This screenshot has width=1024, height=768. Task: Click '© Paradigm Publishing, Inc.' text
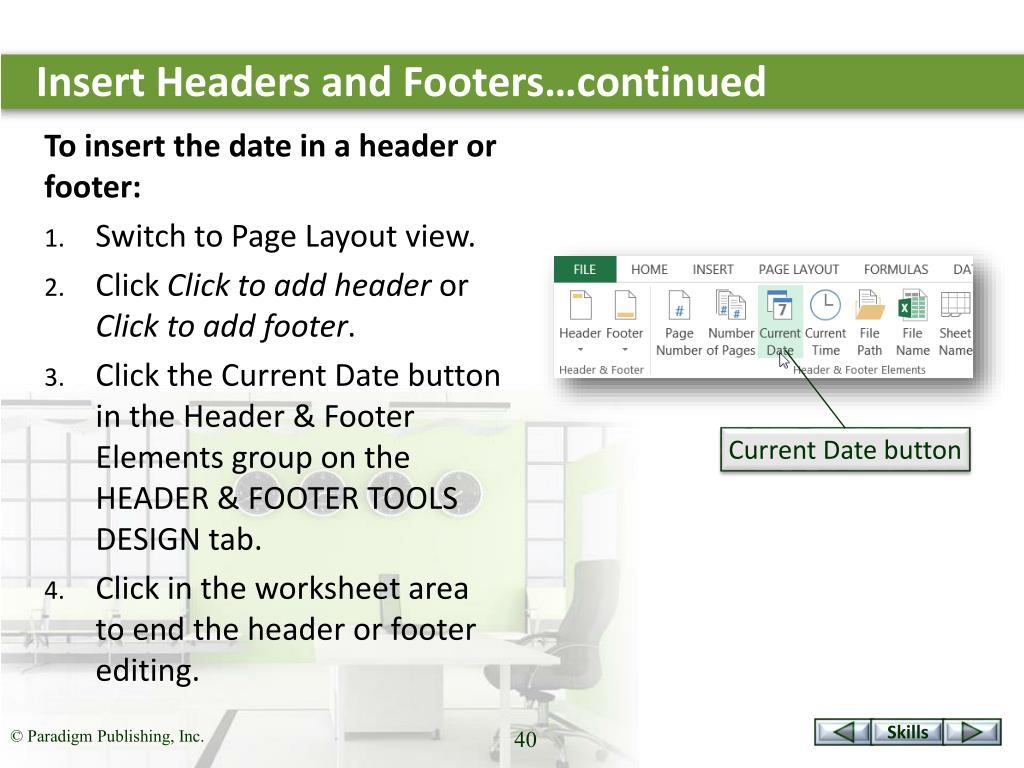[107, 736]
